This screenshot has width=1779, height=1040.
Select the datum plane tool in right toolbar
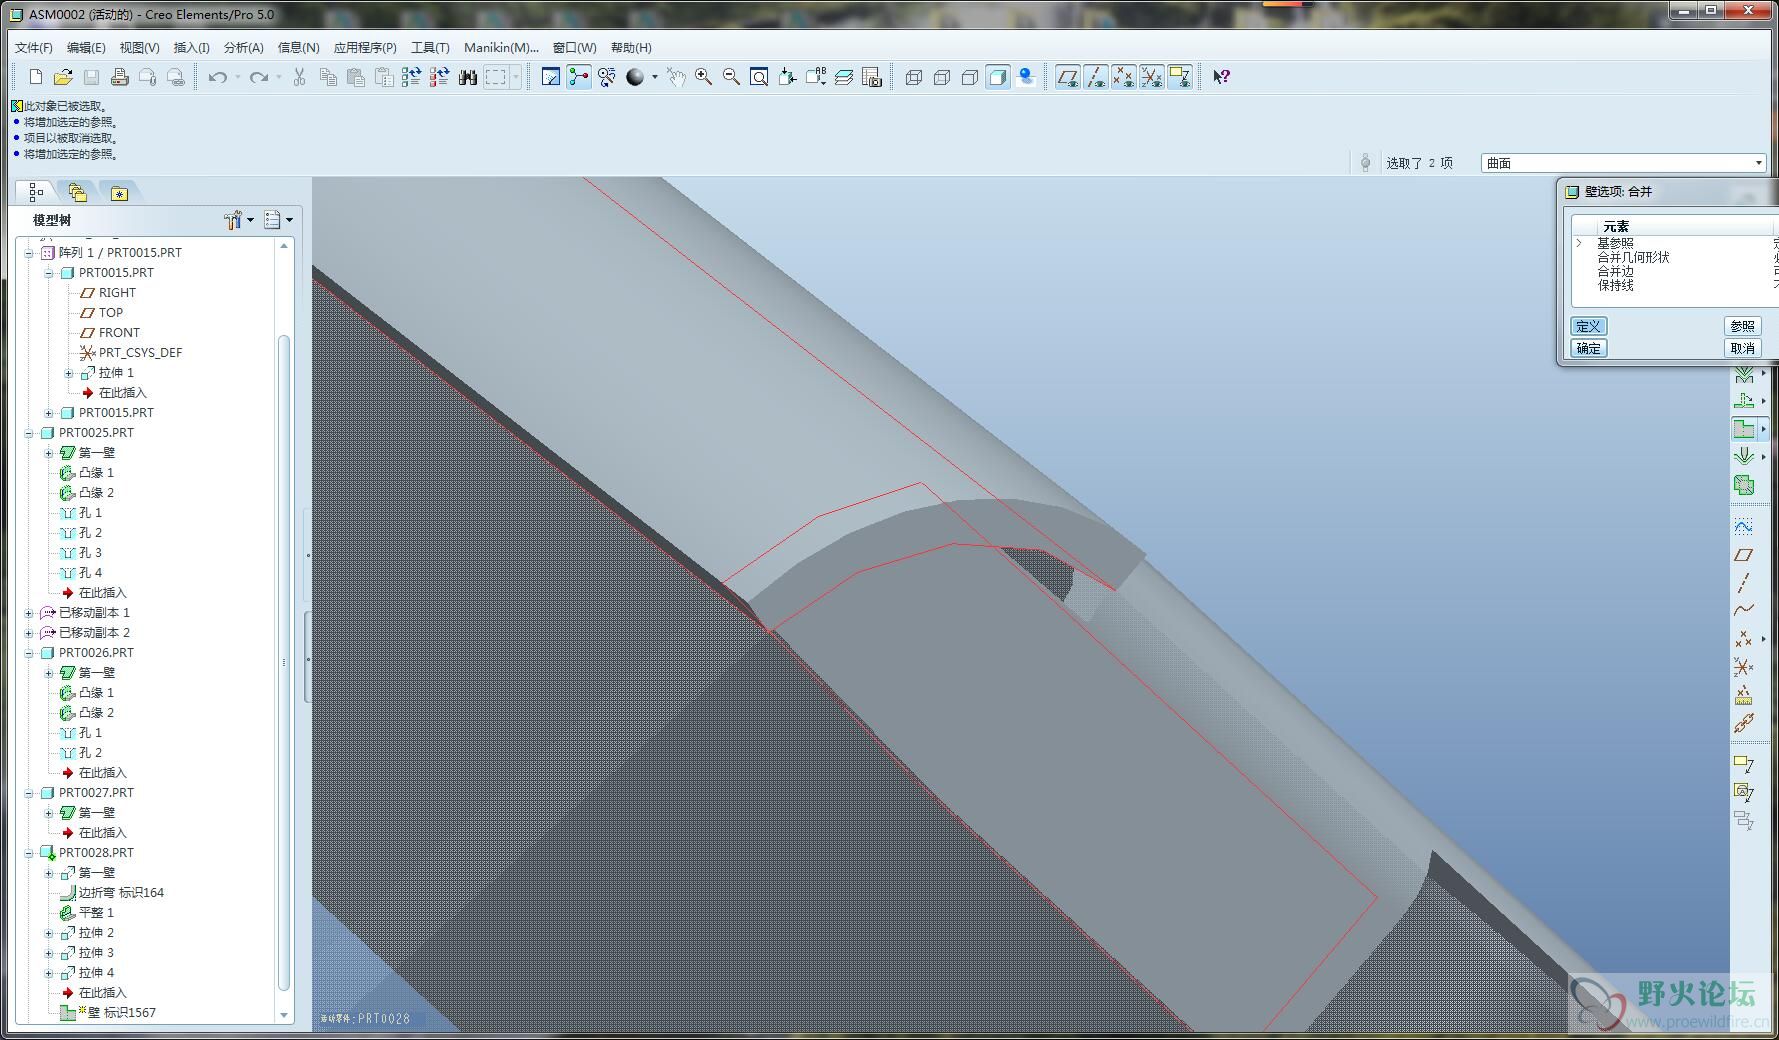pos(1744,554)
